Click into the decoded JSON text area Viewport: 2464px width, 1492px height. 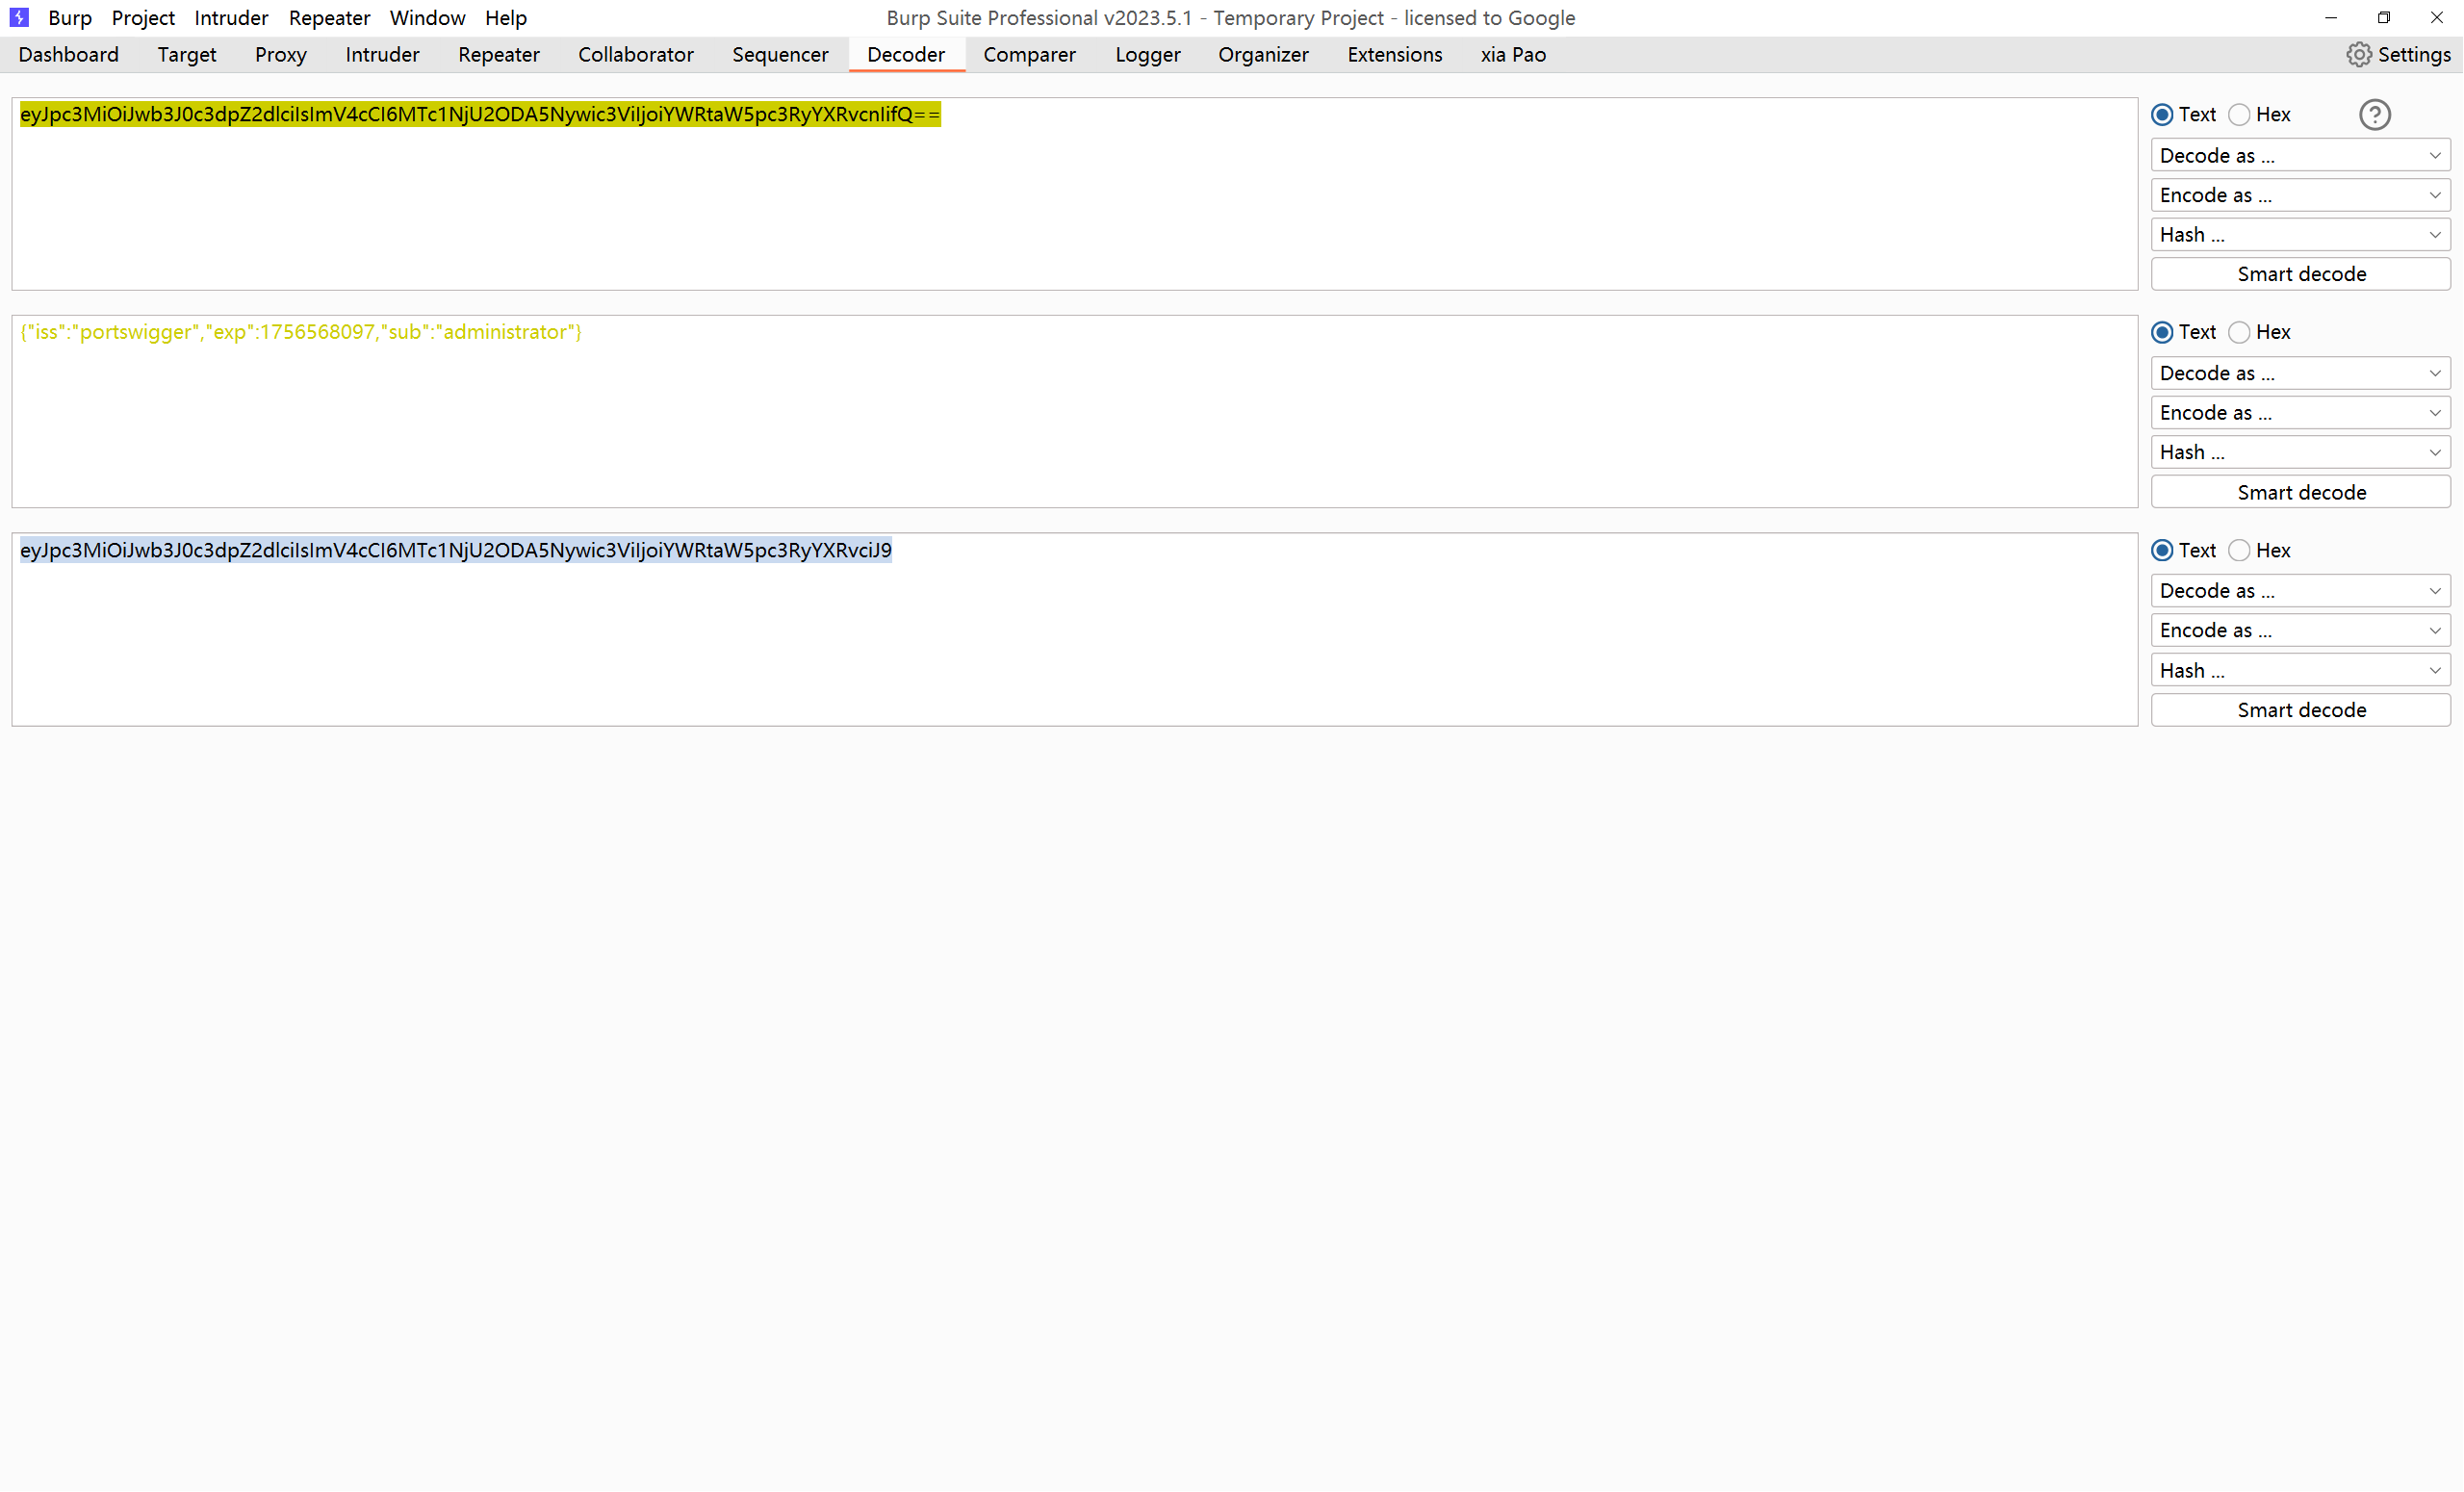(1073, 412)
